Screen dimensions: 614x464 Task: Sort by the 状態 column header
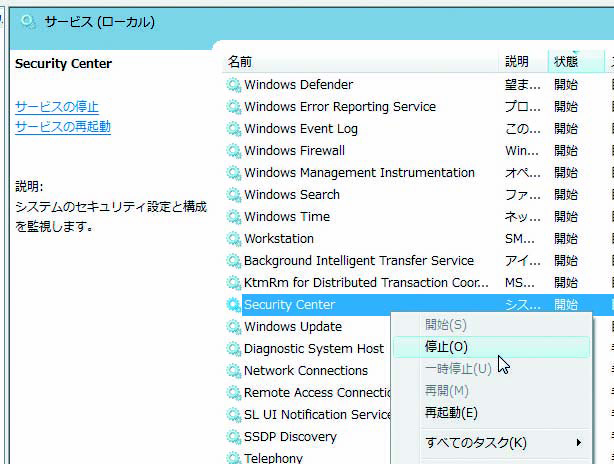click(x=576, y=61)
